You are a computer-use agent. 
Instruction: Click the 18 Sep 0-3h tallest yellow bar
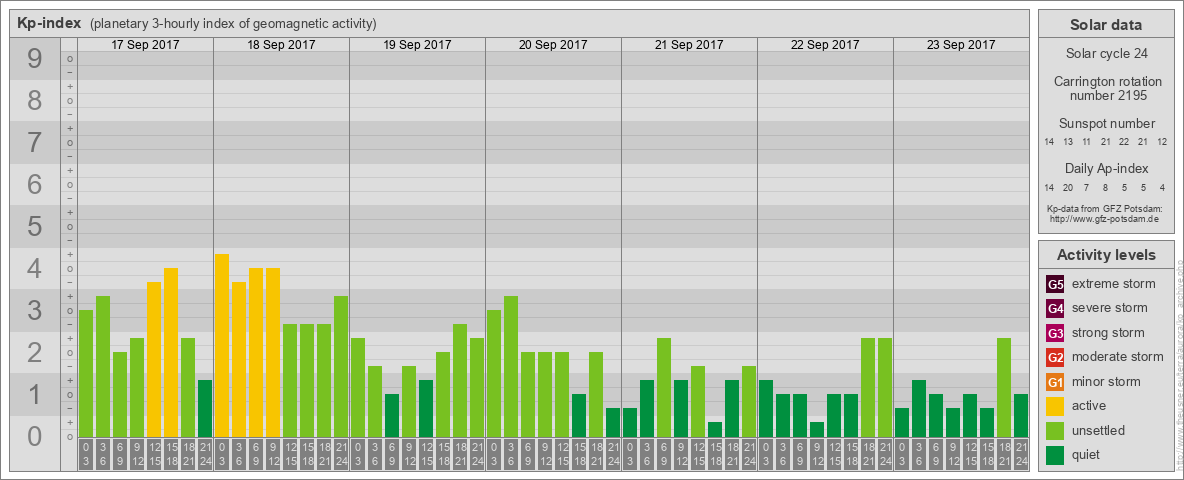point(222,346)
